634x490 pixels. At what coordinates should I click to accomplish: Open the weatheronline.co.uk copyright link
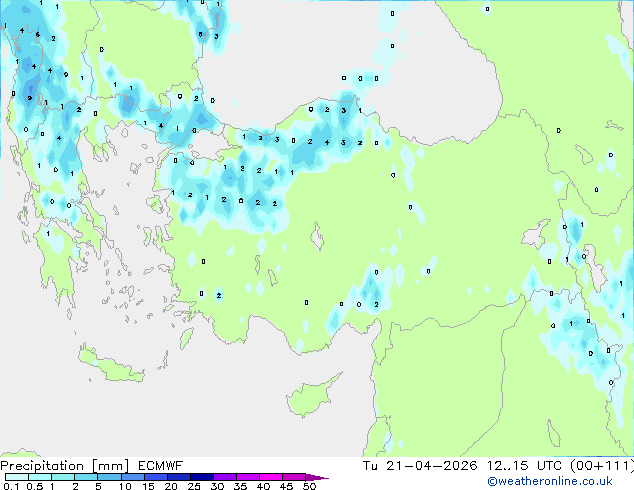click(x=550, y=481)
